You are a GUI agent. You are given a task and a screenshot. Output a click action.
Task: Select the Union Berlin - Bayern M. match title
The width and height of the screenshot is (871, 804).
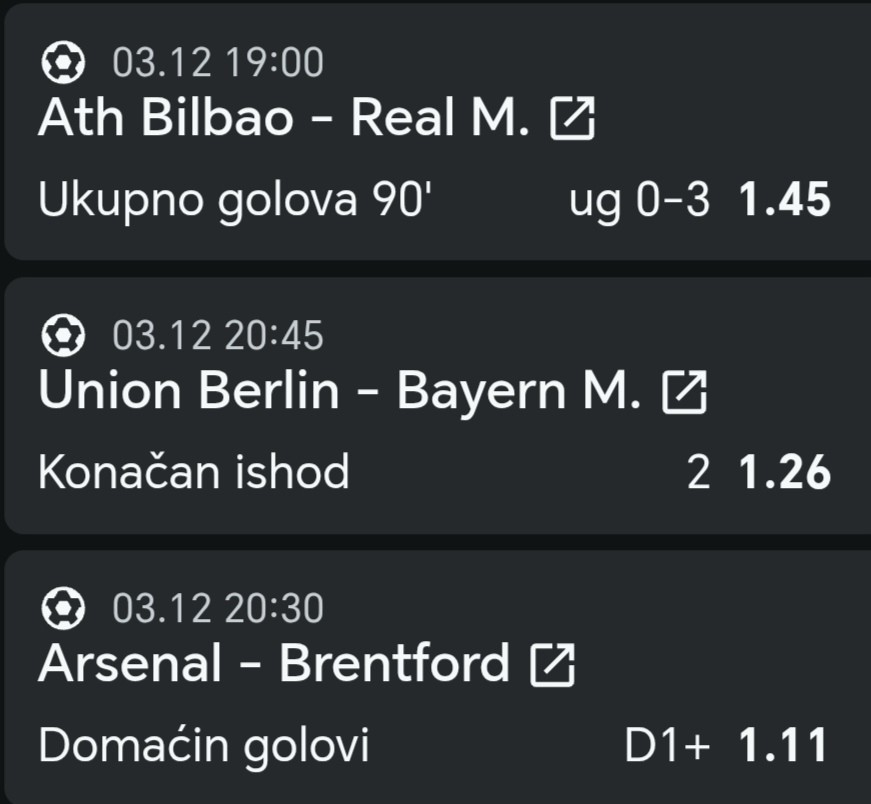[339, 392]
